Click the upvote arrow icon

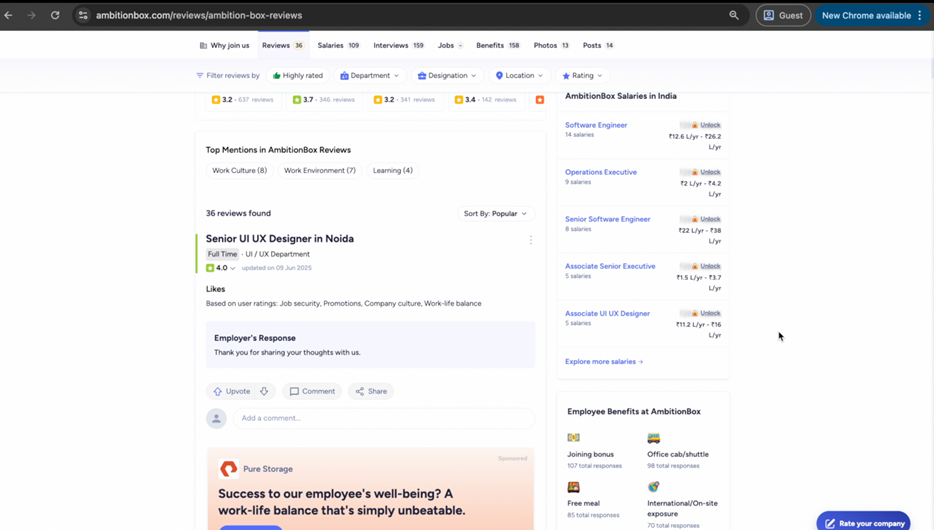(218, 392)
